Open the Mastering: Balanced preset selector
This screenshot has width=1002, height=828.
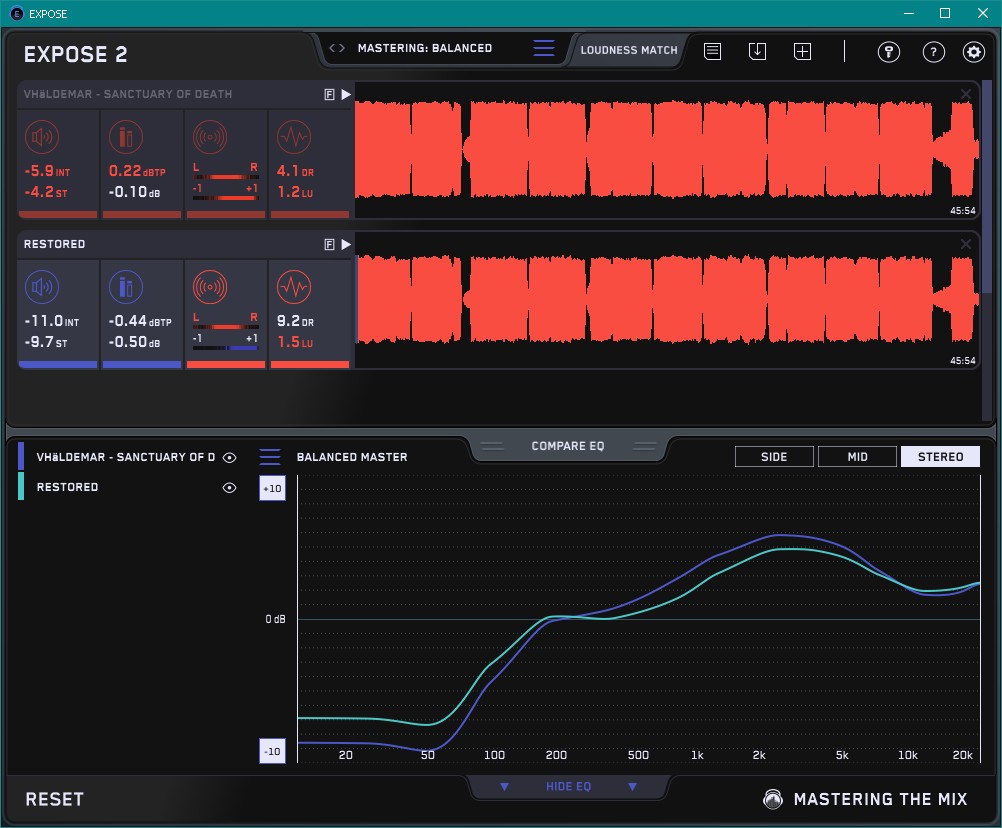[x=424, y=48]
